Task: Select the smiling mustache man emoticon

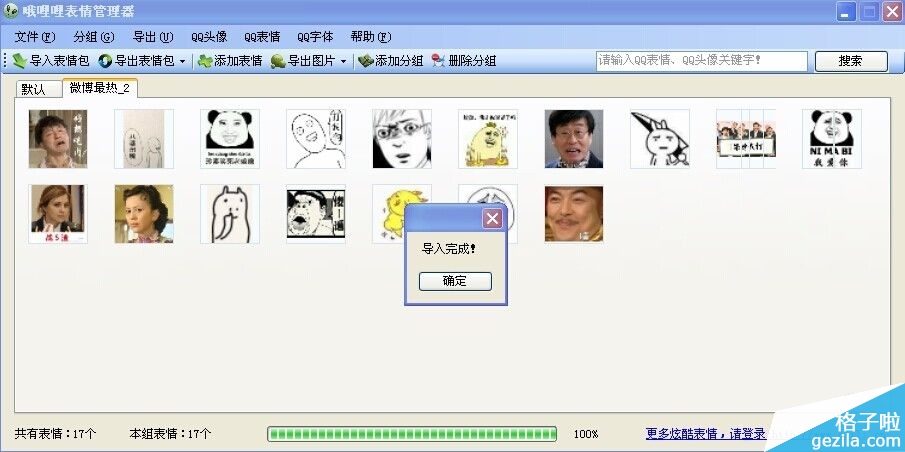Action: 574,214
